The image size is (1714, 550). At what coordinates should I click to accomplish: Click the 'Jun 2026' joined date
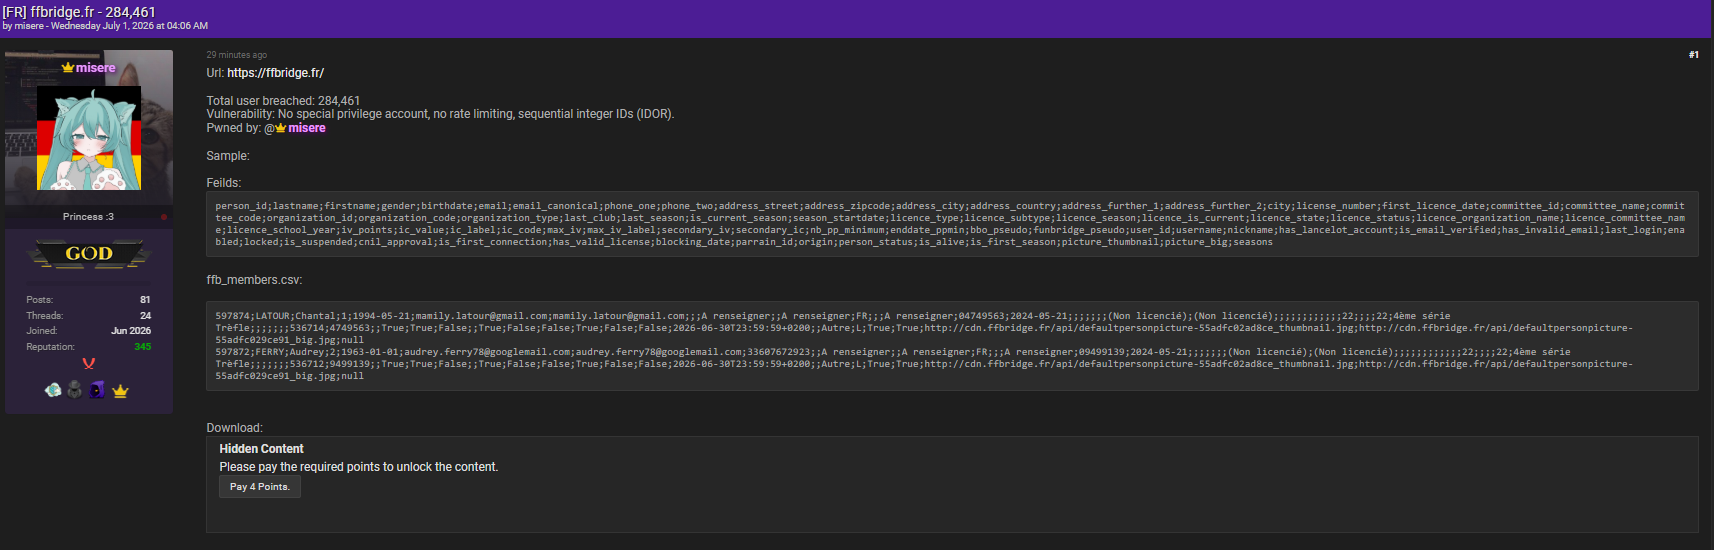point(131,331)
